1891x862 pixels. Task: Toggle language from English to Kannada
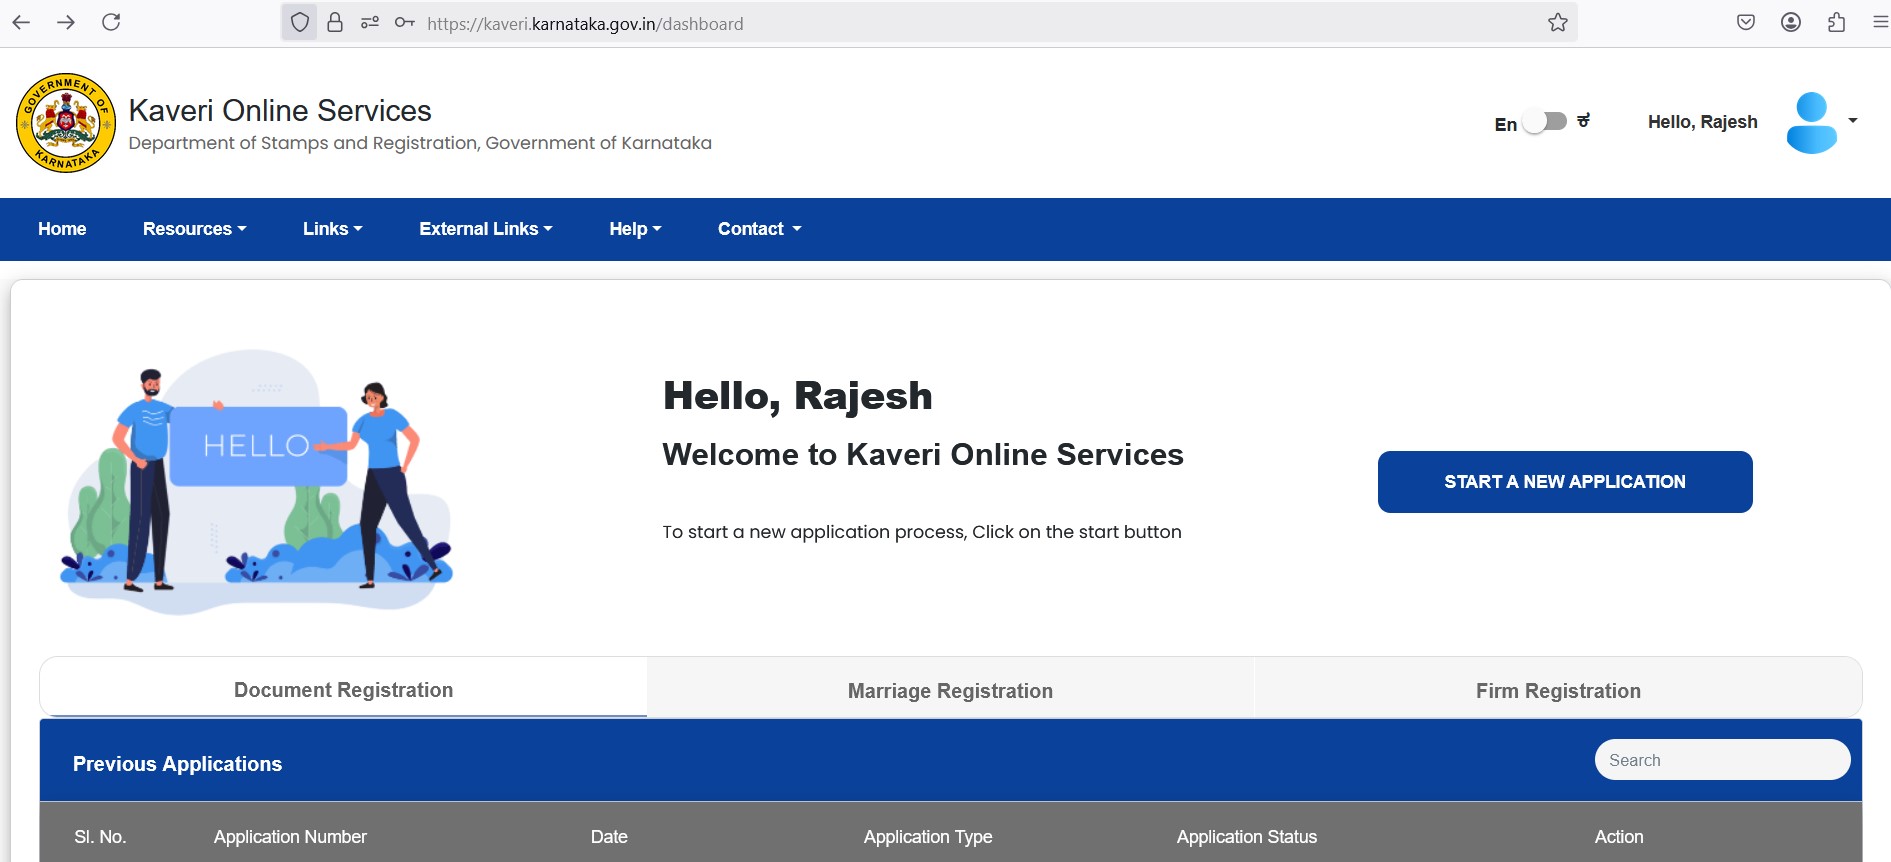tap(1545, 121)
